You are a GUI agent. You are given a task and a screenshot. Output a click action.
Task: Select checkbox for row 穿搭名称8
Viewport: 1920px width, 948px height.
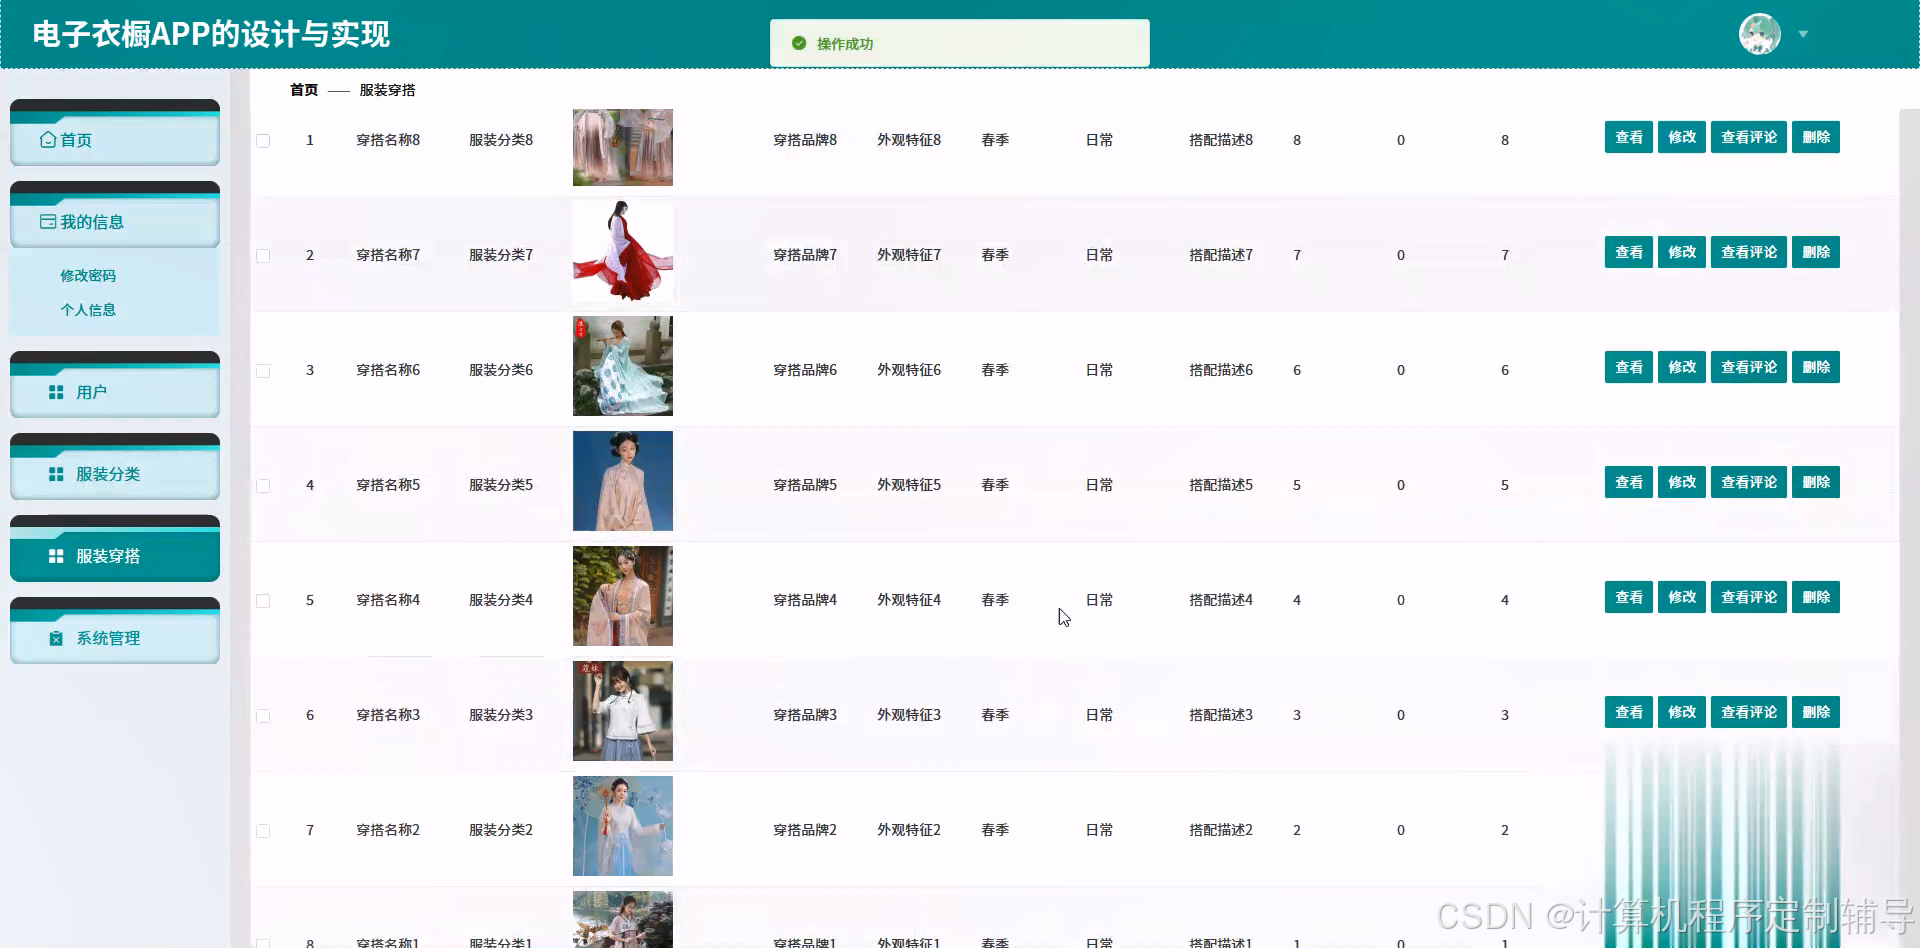point(263,141)
